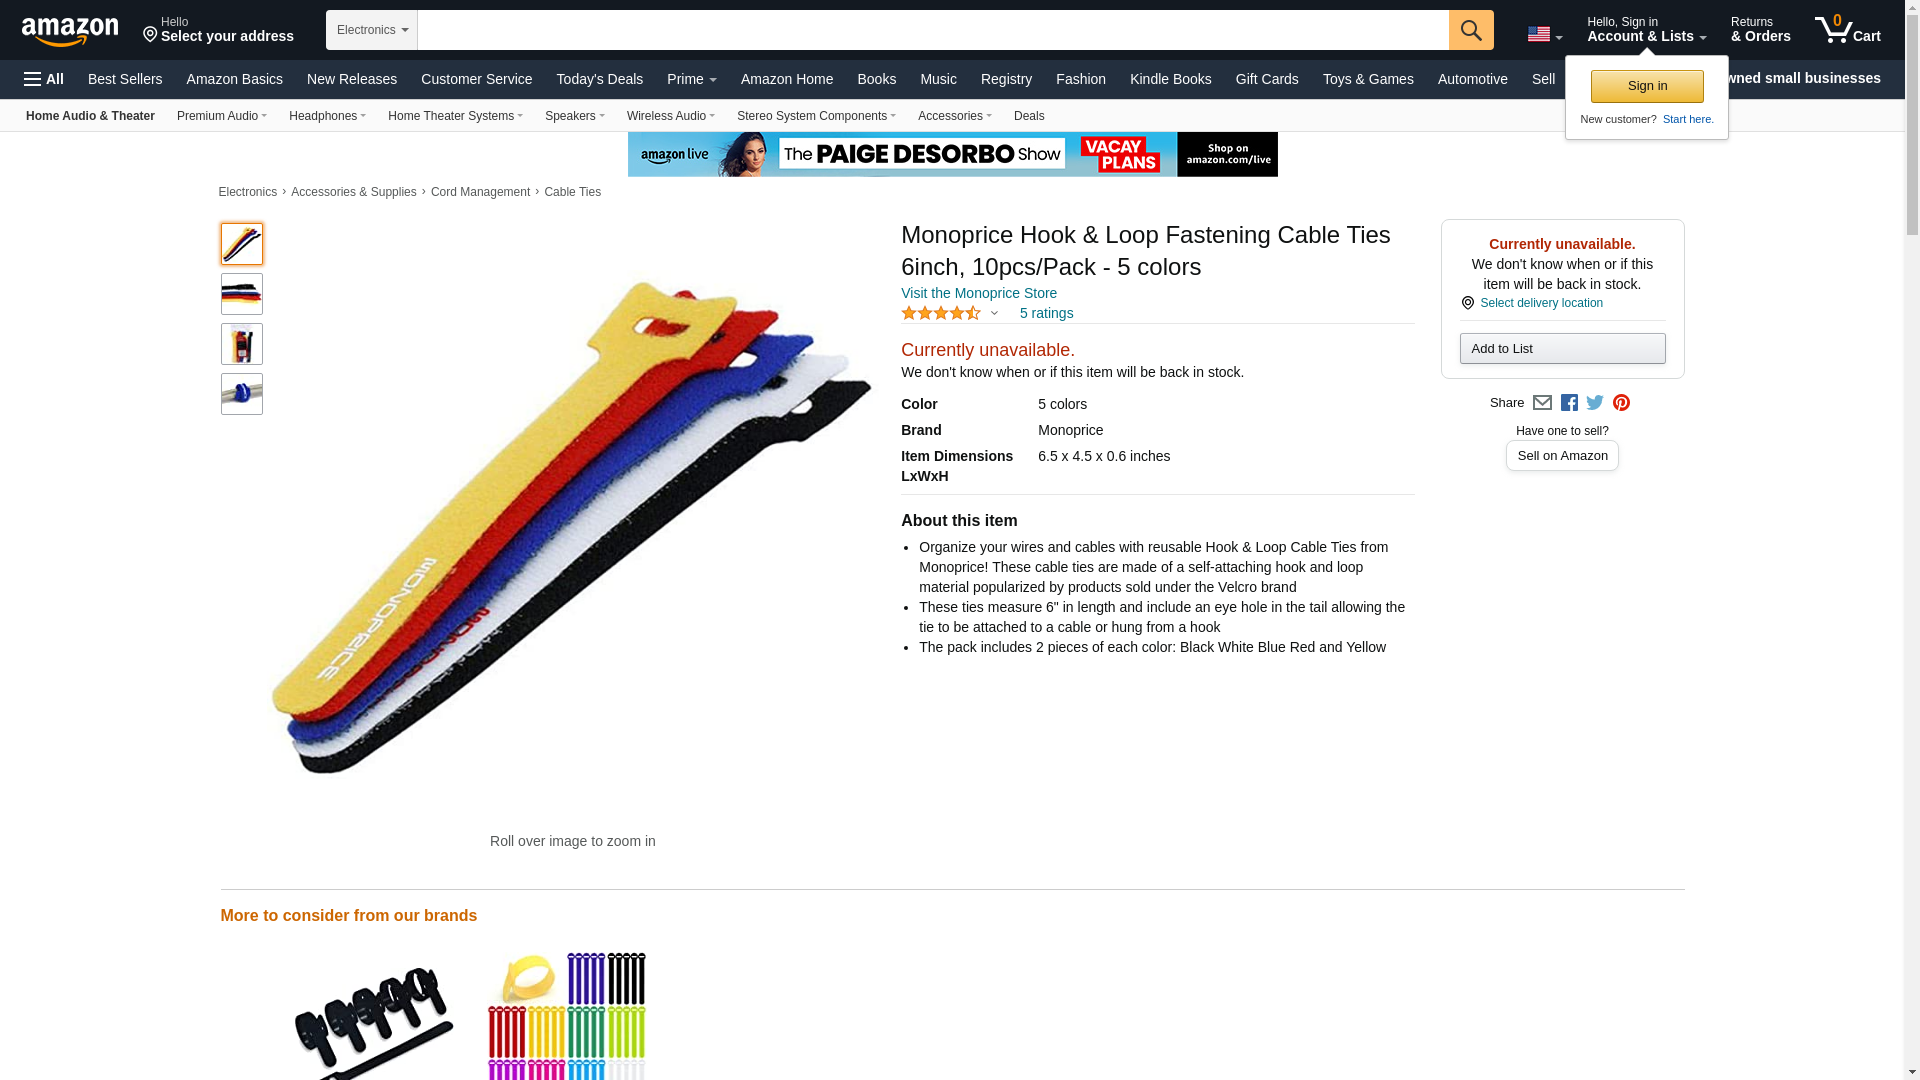Screen dimensions: 1920x1080
Task: Open the country flag language selector
Action: click(x=1545, y=33)
